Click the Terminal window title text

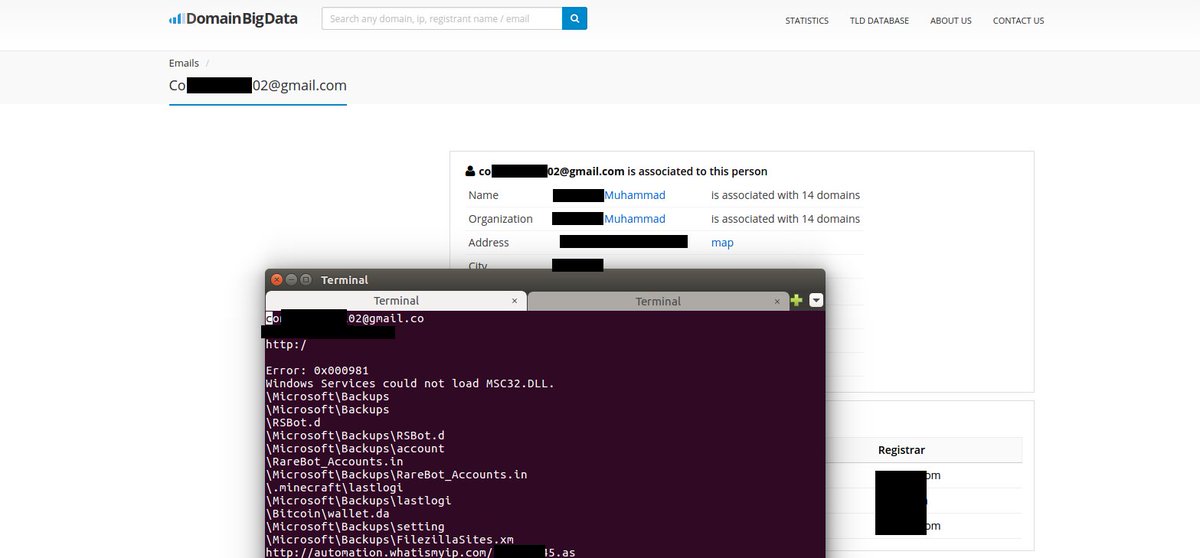pyautogui.click(x=345, y=280)
